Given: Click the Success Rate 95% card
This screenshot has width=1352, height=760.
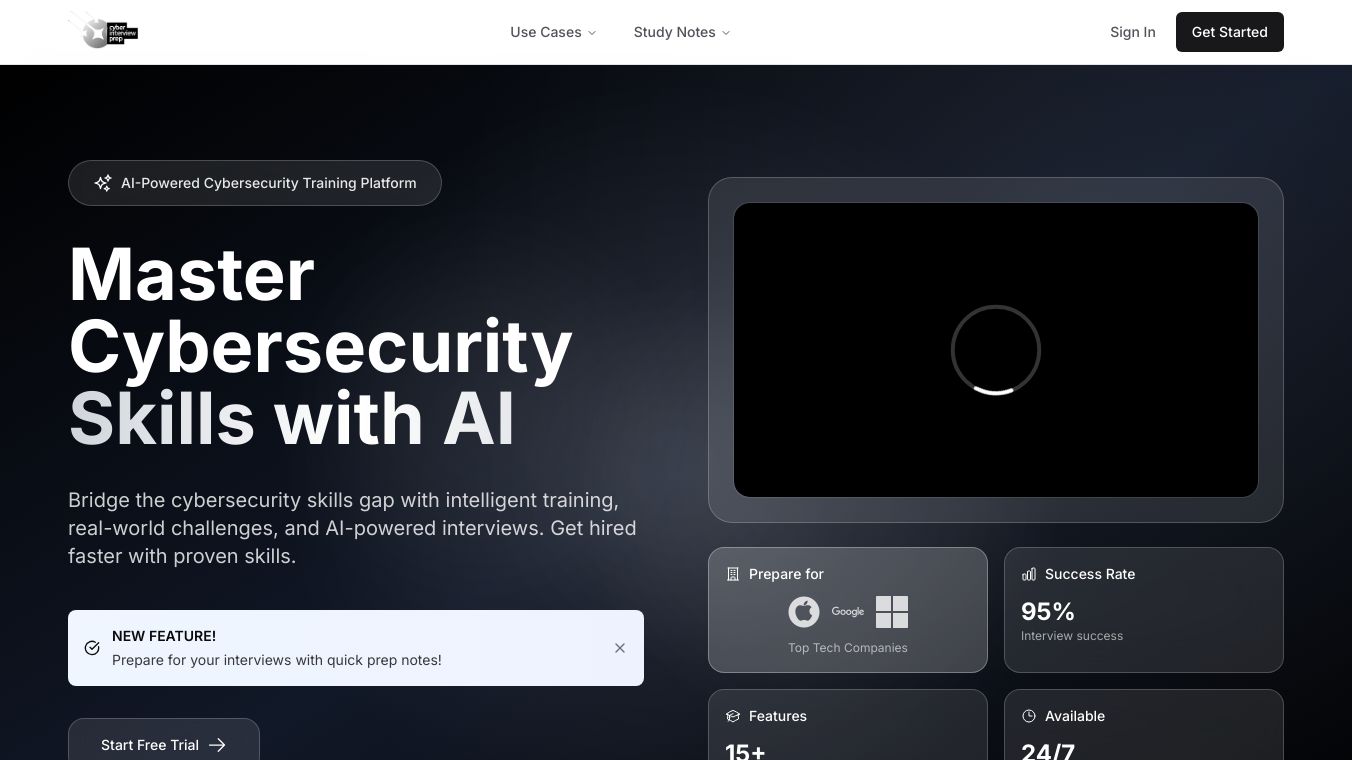Looking at the screenshot, I should pyautogui.click(x=1143, y=610).
